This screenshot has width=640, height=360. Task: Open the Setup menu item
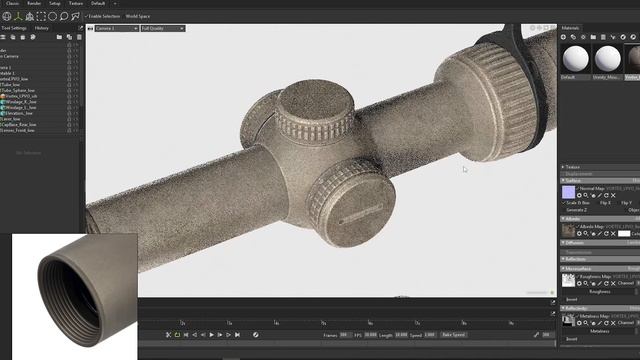(55, 3)
